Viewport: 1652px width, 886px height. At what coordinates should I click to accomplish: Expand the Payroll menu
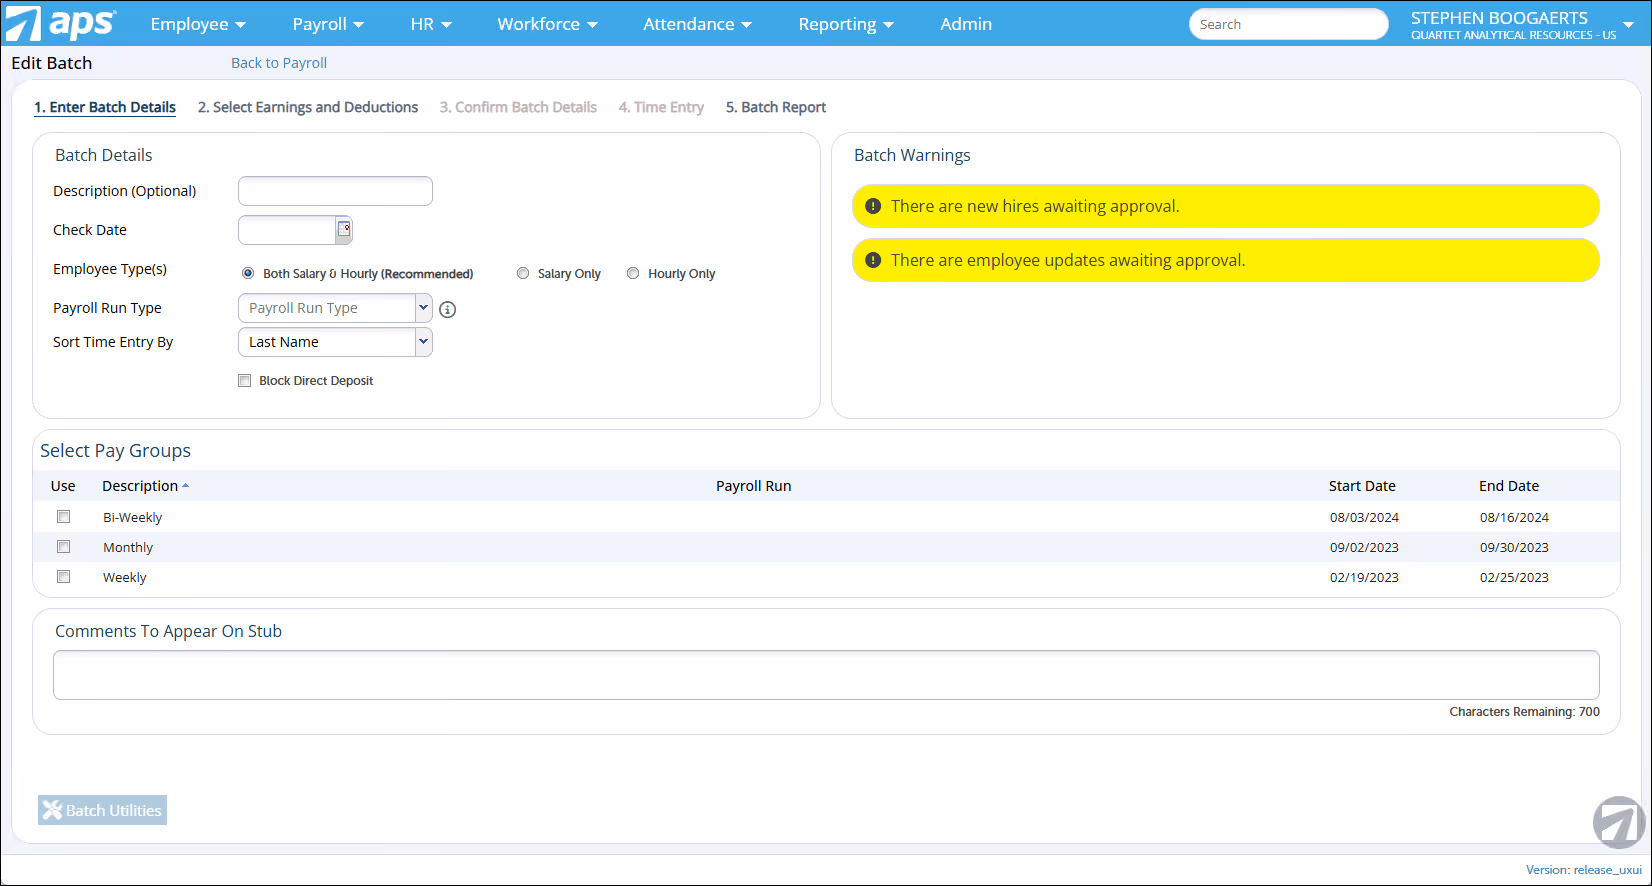click(x=328, y=24)
